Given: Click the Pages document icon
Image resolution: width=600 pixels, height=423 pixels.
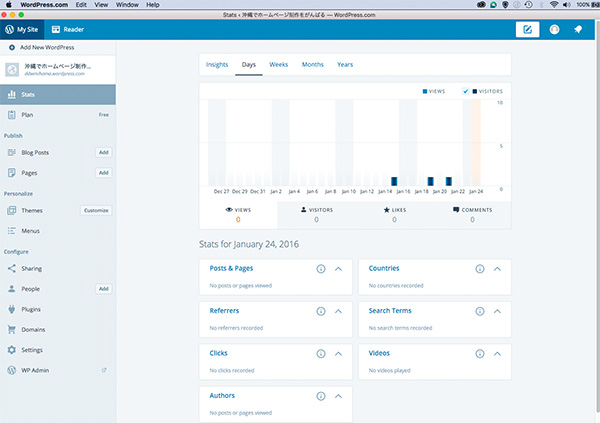Looking at the screenshot, I should [12, 173].
